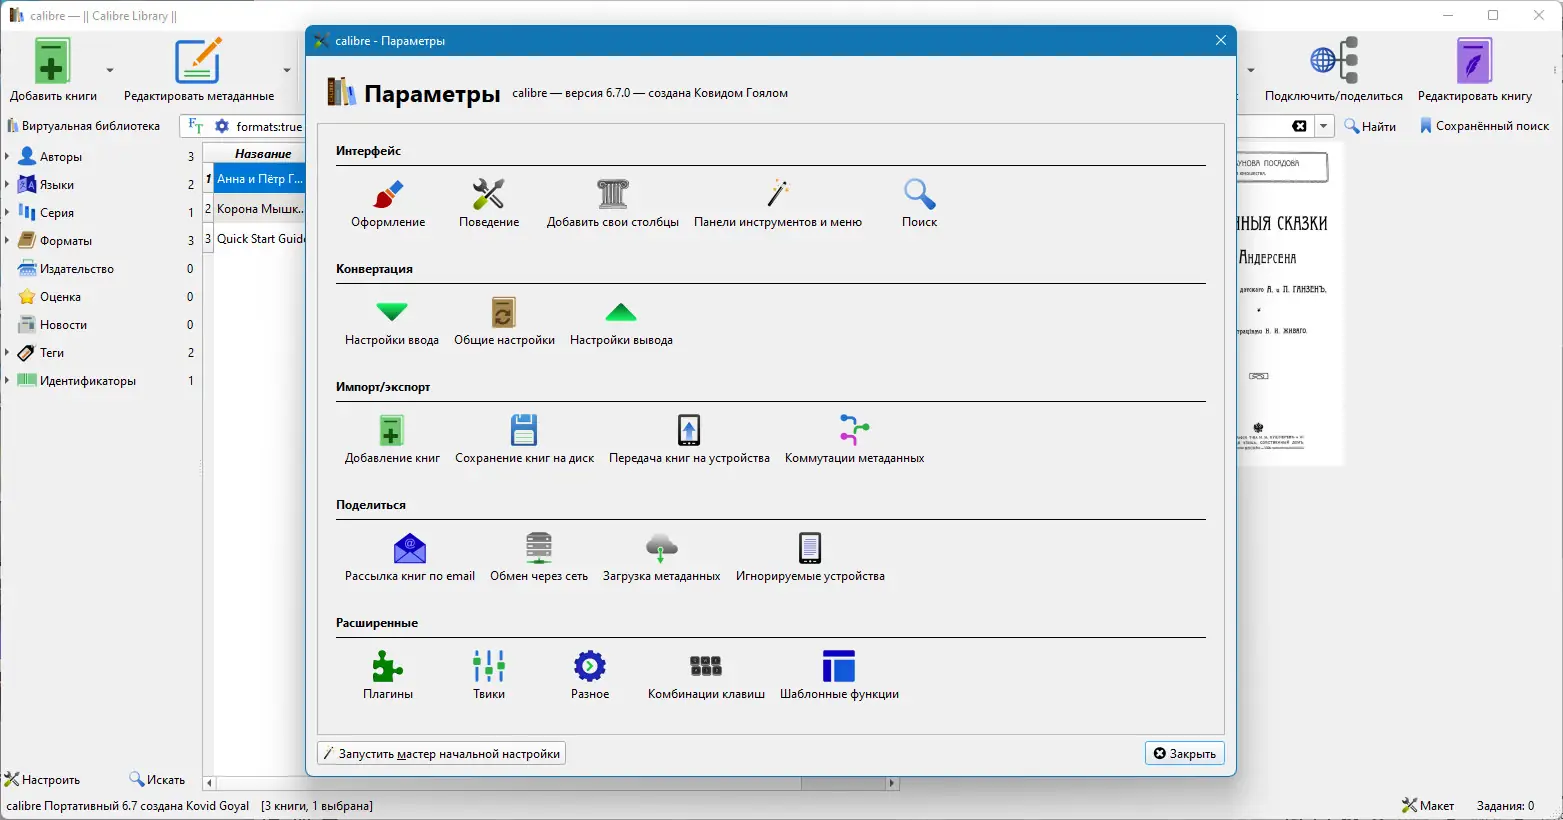Open the search history dropdown arrow
The height and width of the screenshot is (820, 1563).
coord(1324,126)
